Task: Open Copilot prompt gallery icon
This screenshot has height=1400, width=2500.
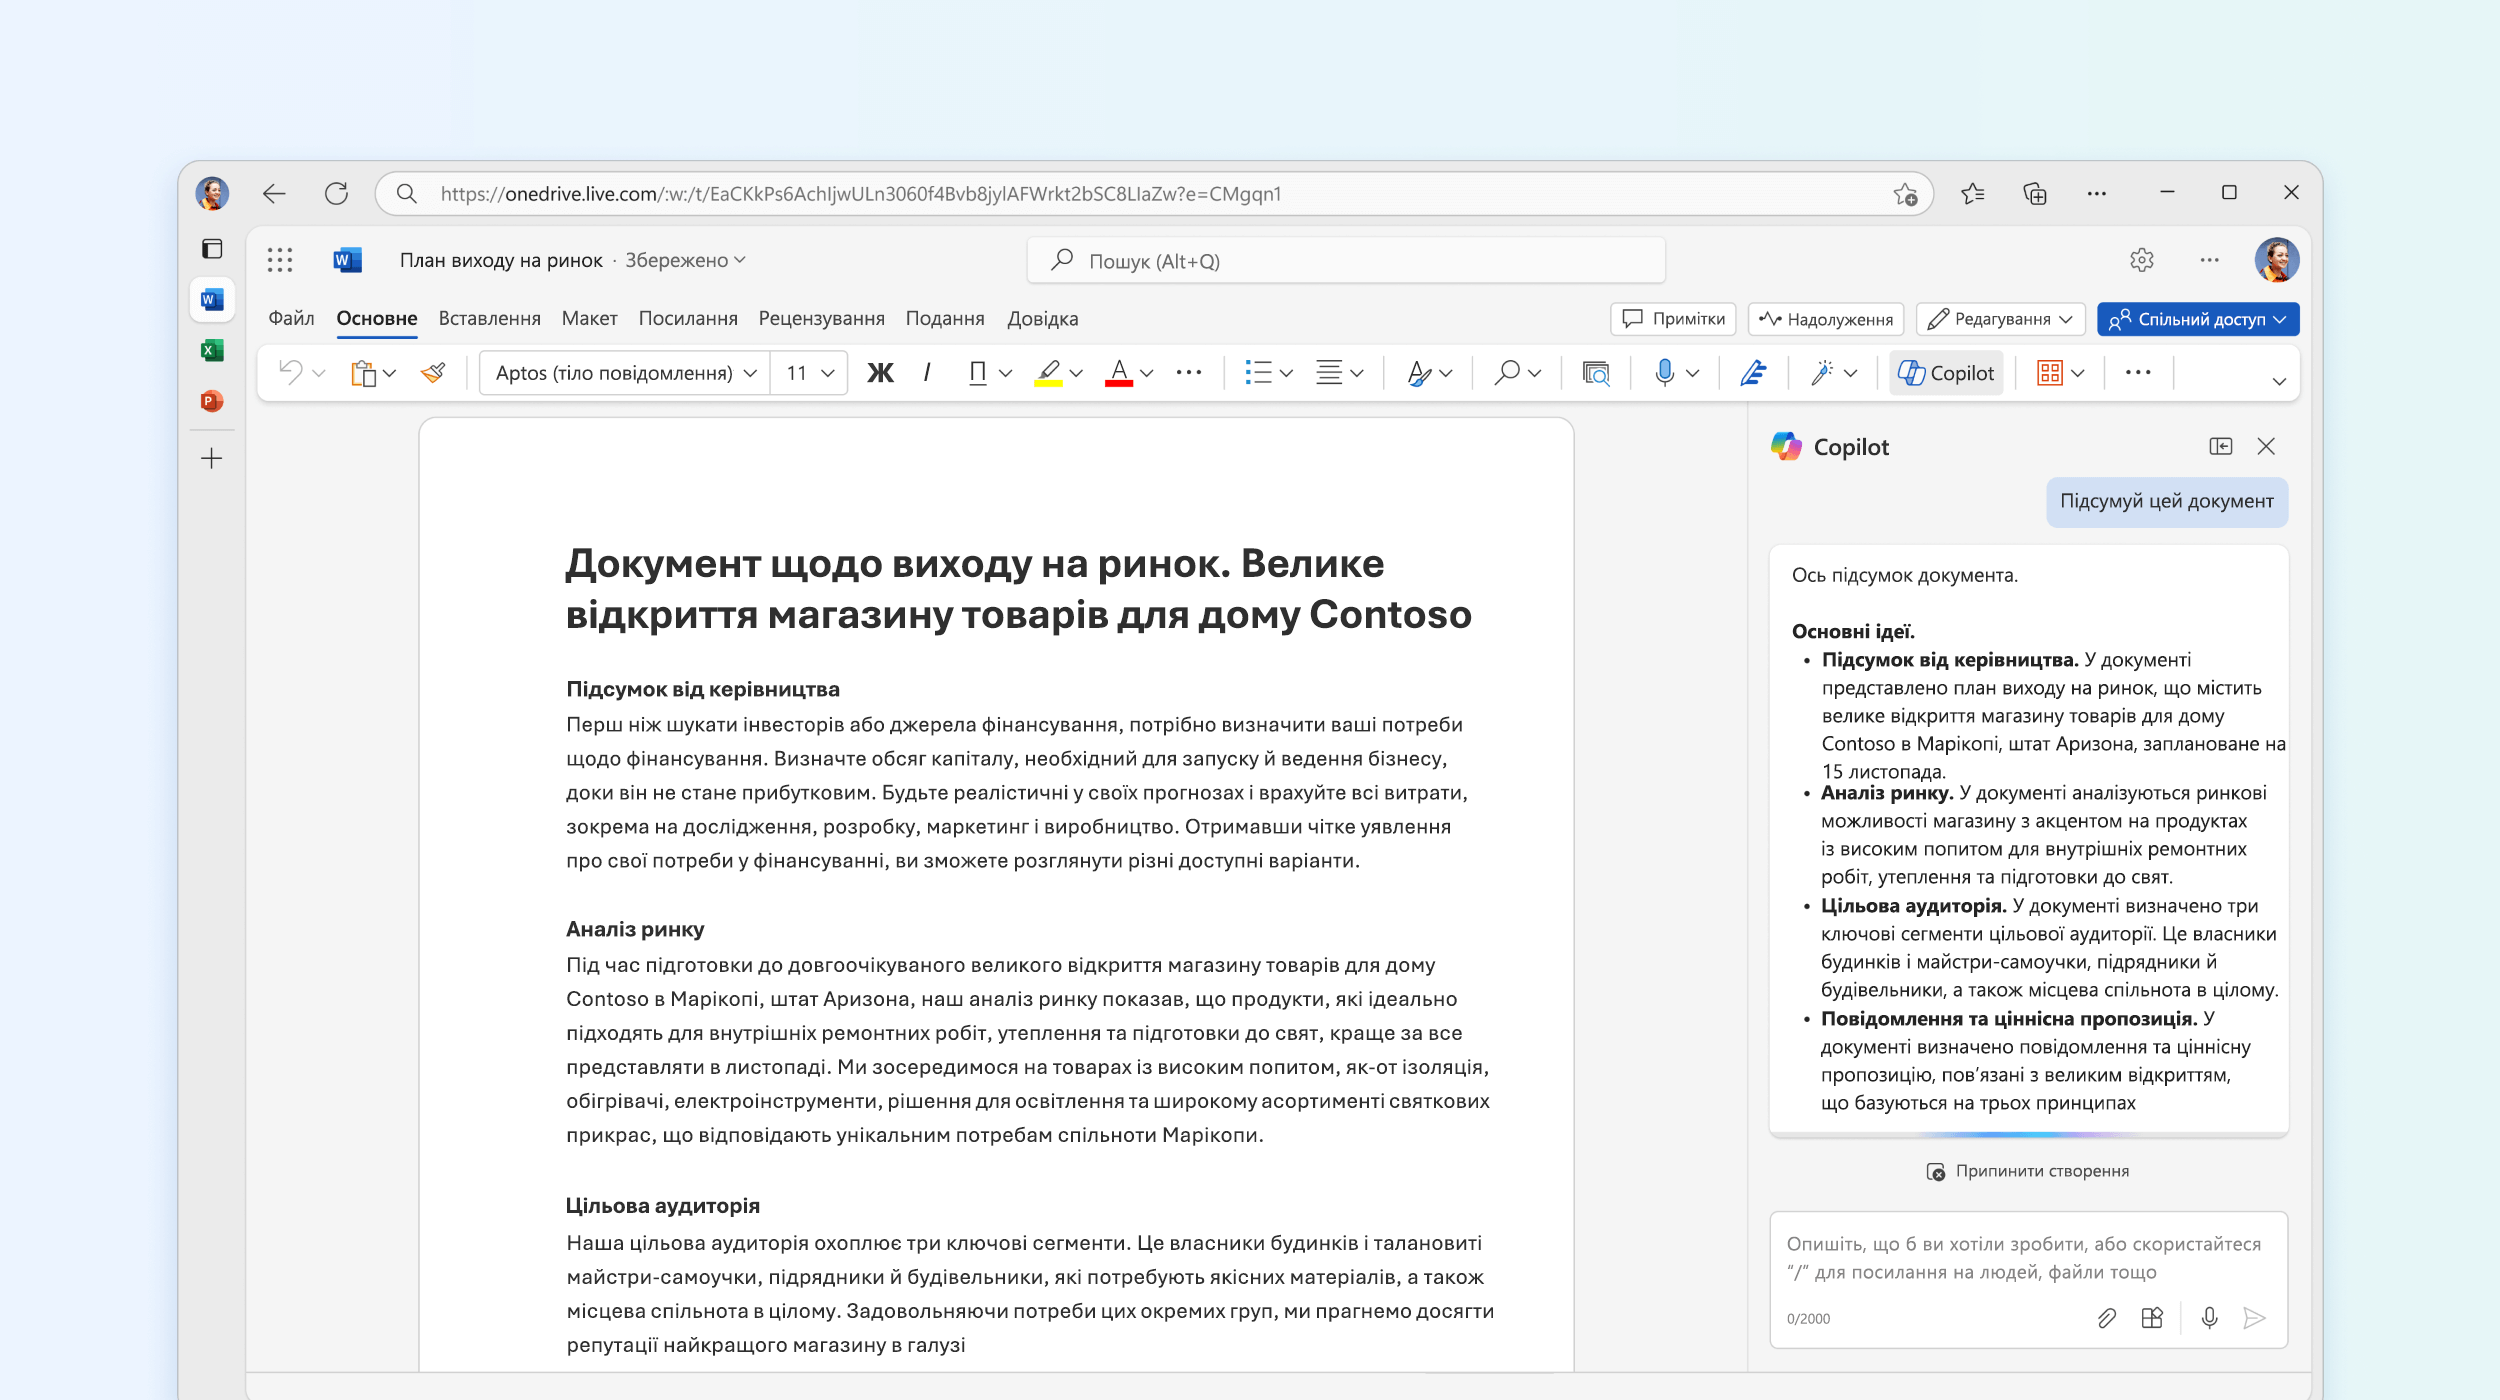Action: tap(2152, 1318)
